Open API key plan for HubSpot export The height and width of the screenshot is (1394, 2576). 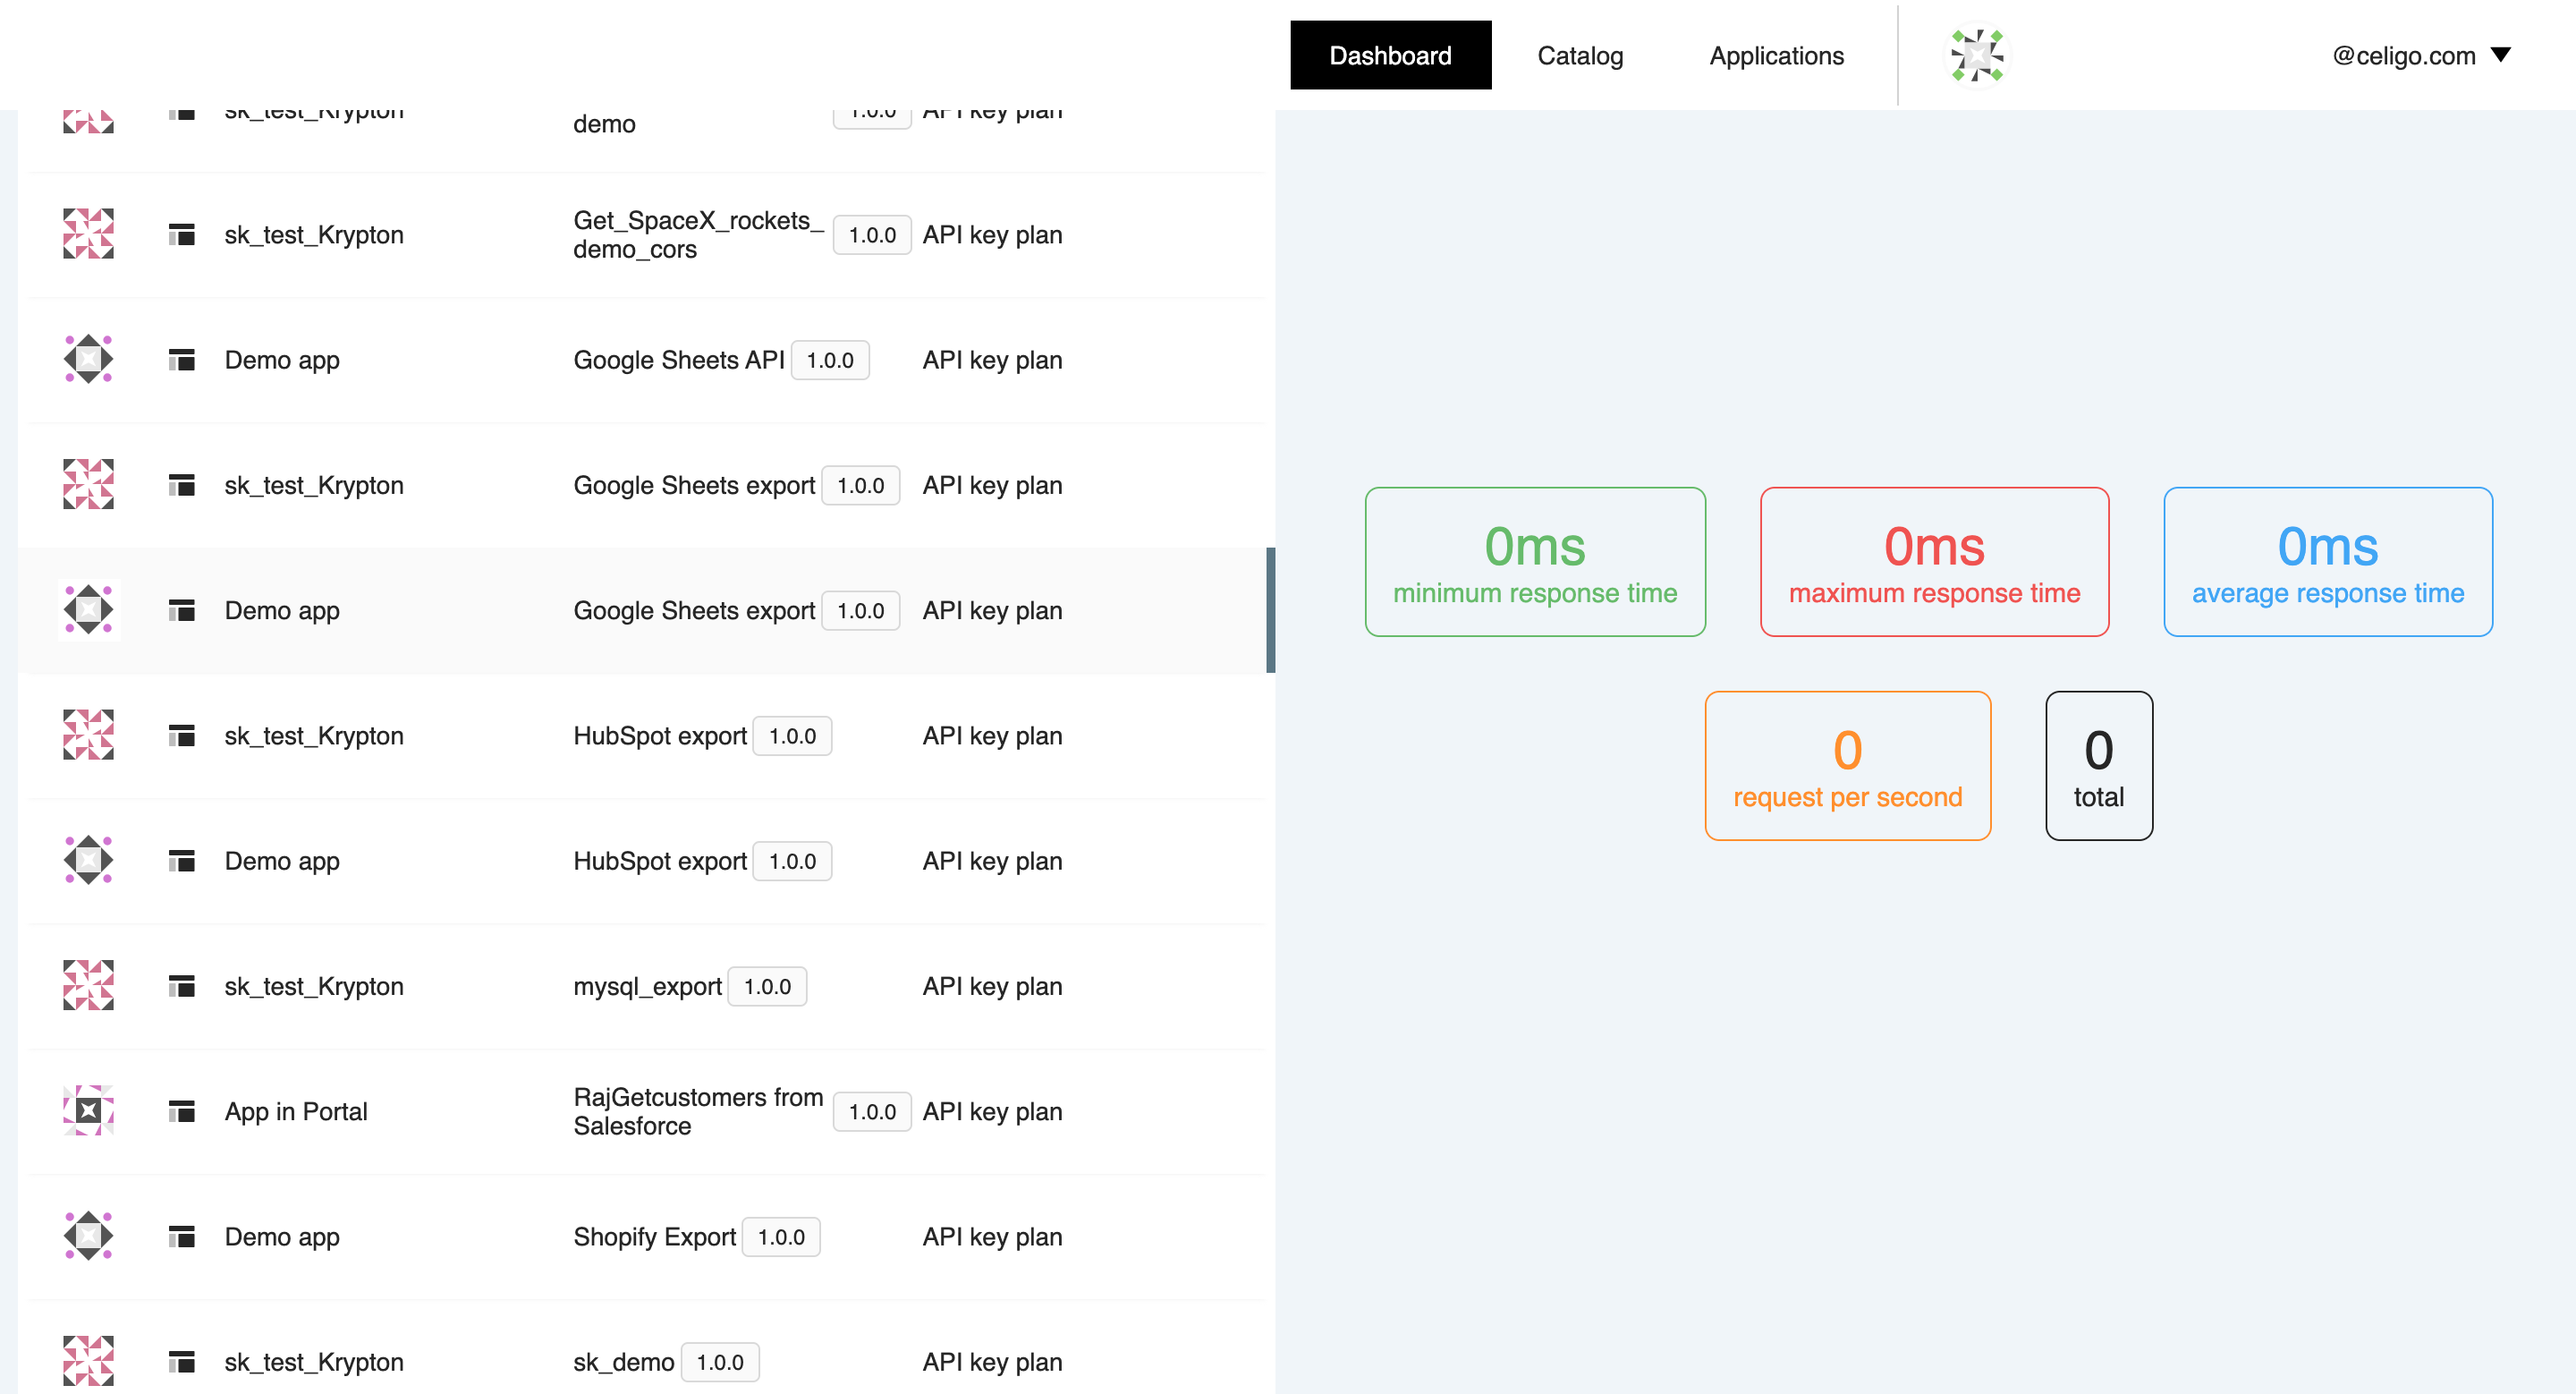point(992,735)
